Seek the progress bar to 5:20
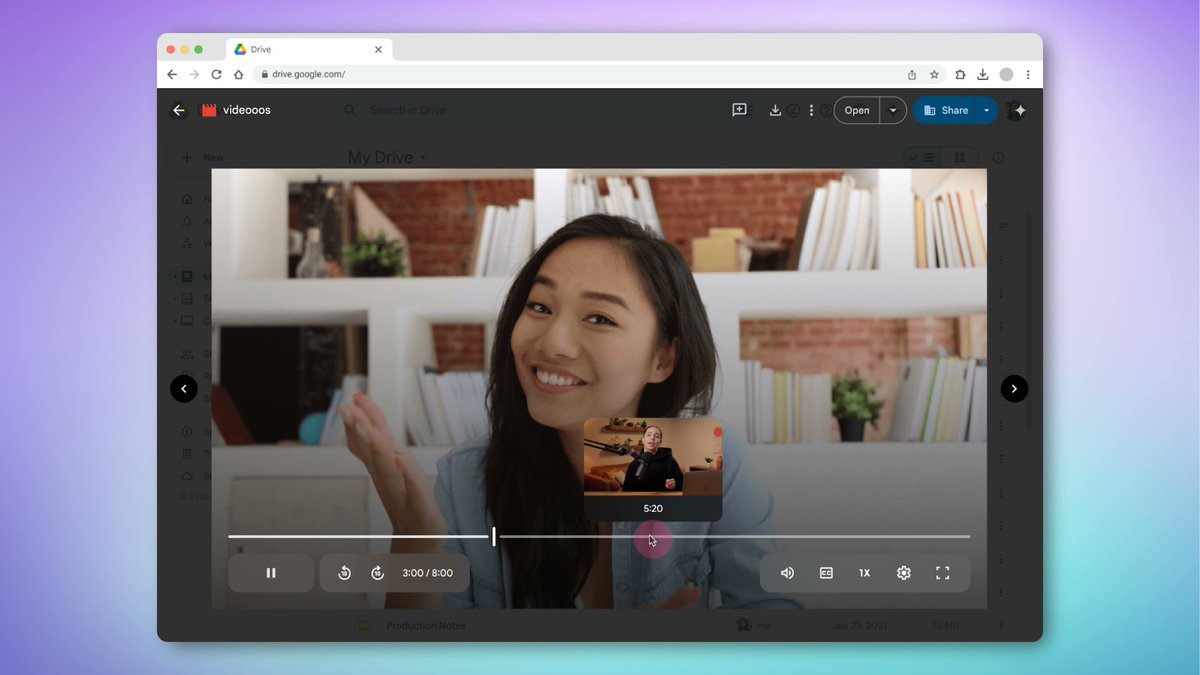 tap(653, 537)
